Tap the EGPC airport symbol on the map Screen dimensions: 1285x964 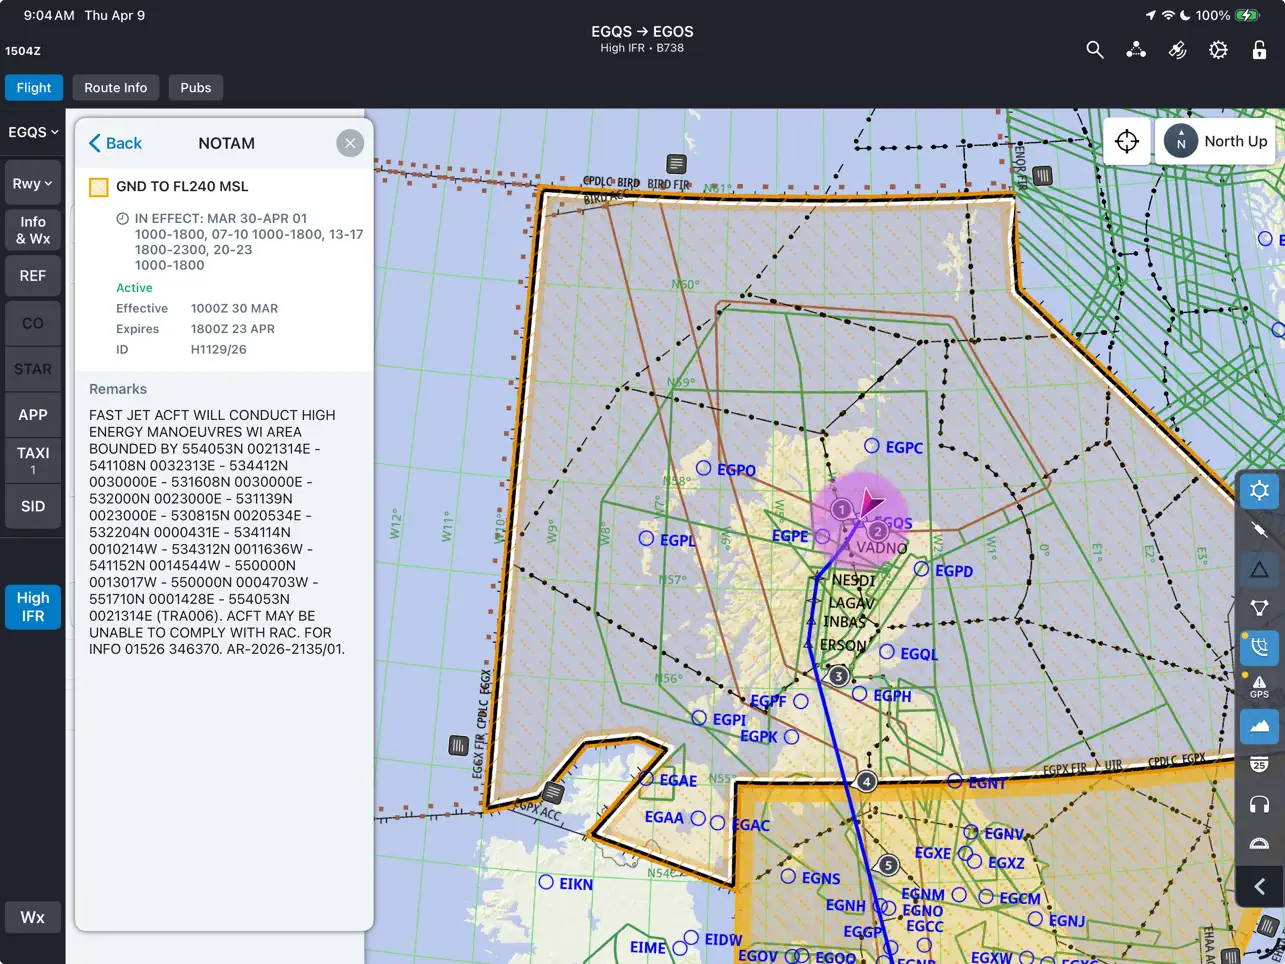872,446
